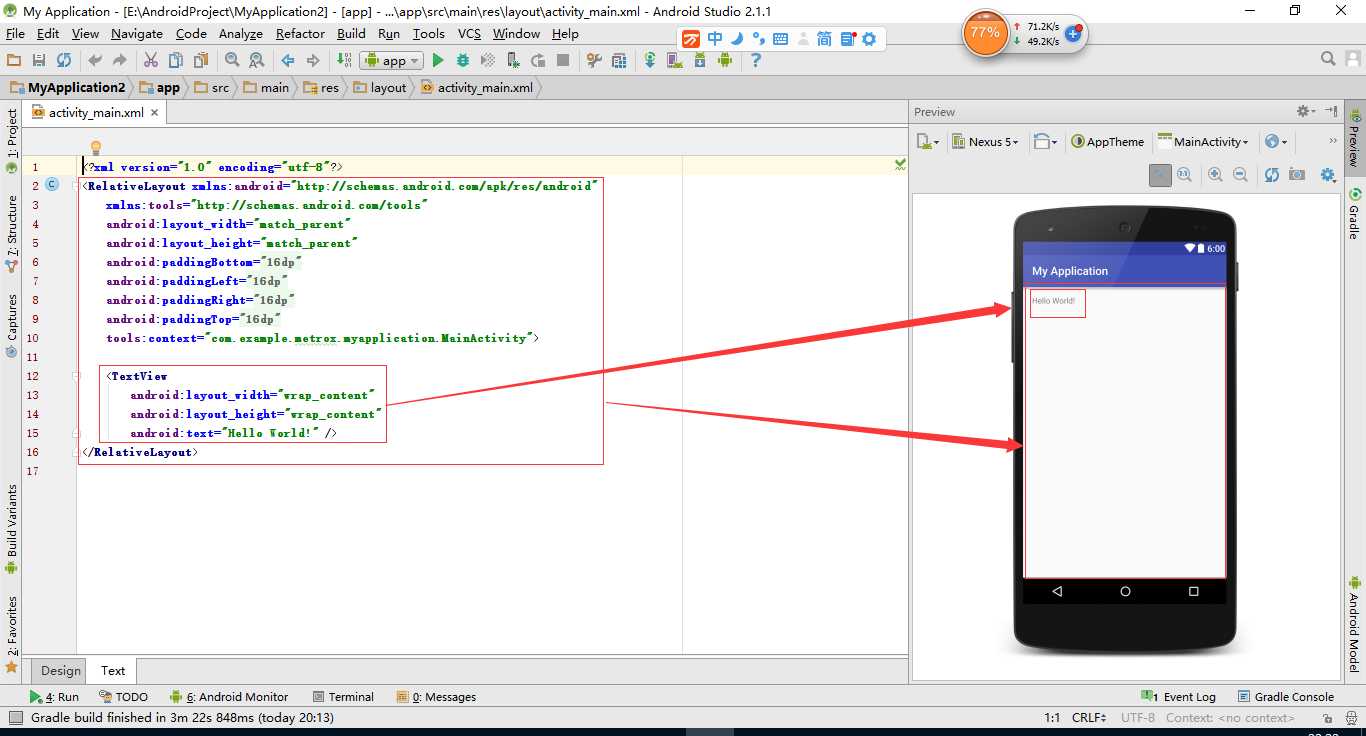Screen dimensions: 1366x736
Task: Open the Navigate menu
Action: [137, 33]
